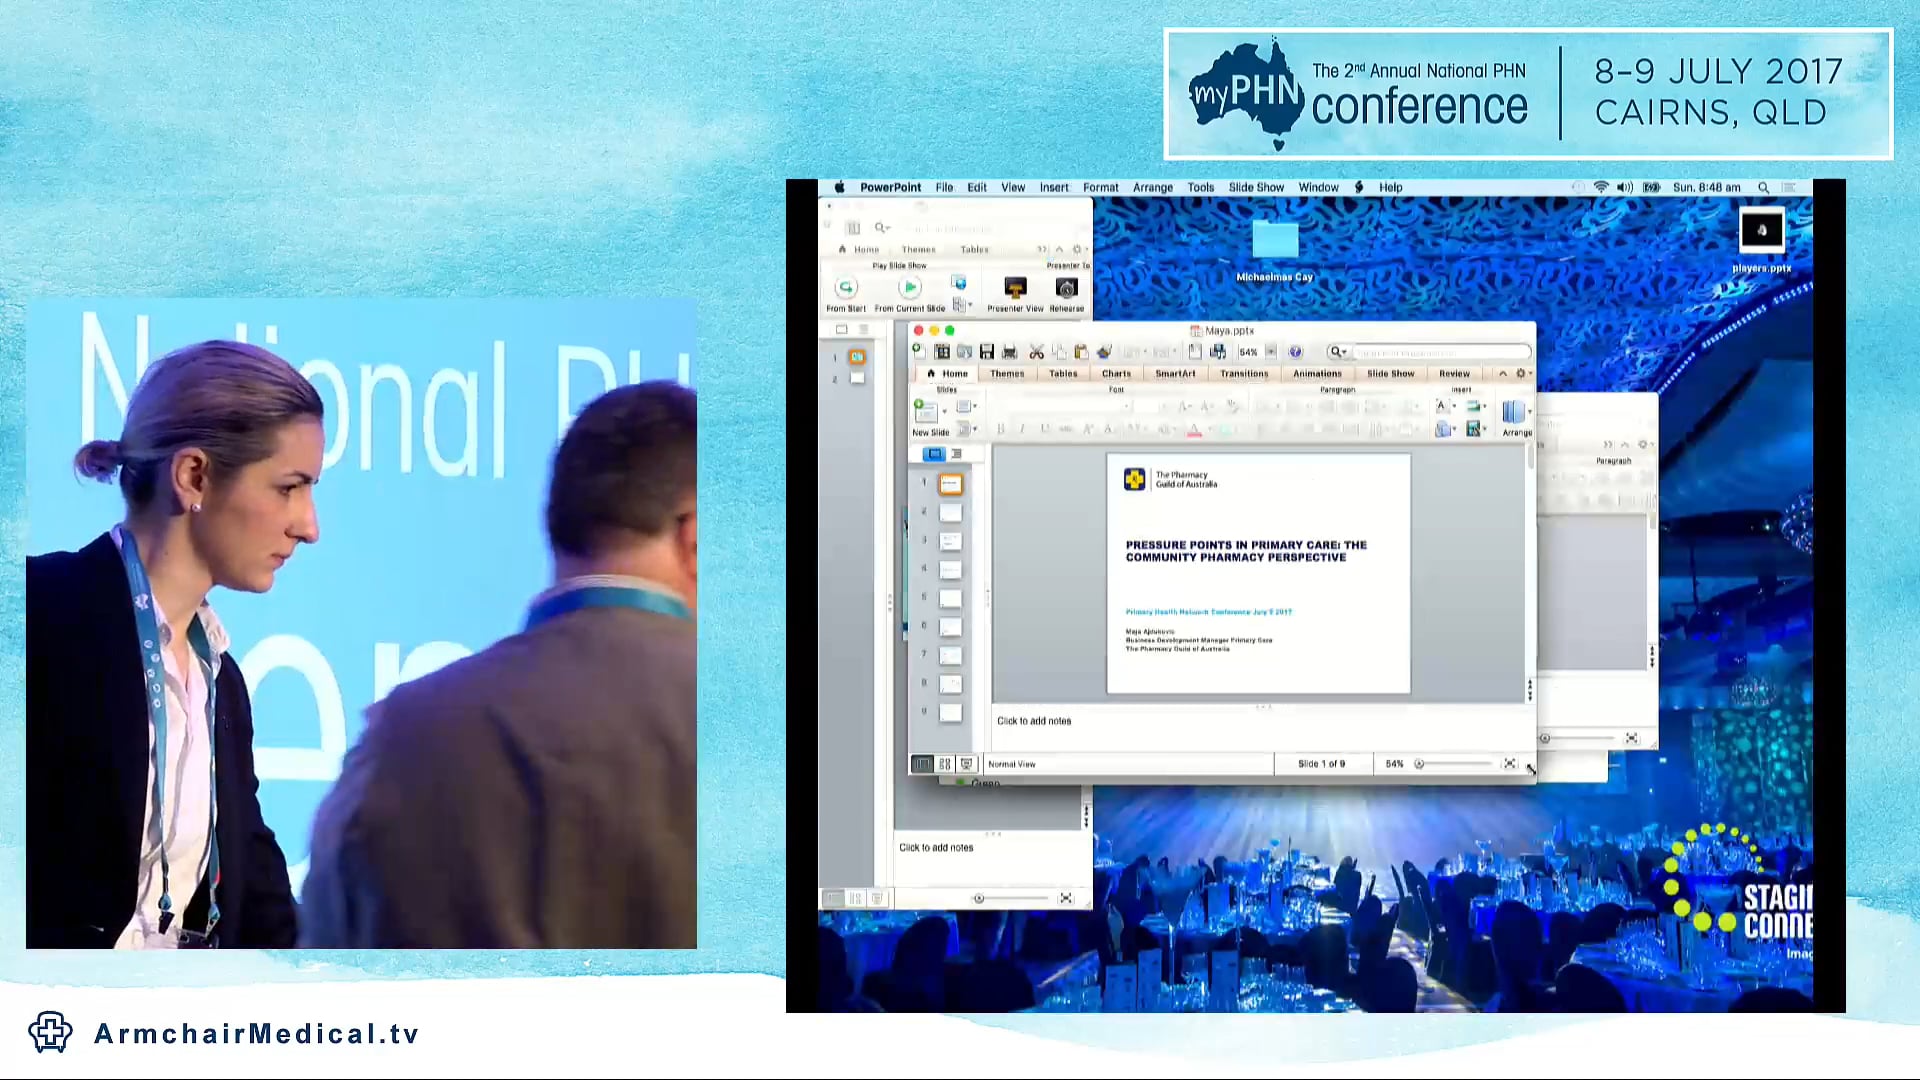
Task: Collapse the ribbon with the chevron arrow
Action: coord(1502,373)
